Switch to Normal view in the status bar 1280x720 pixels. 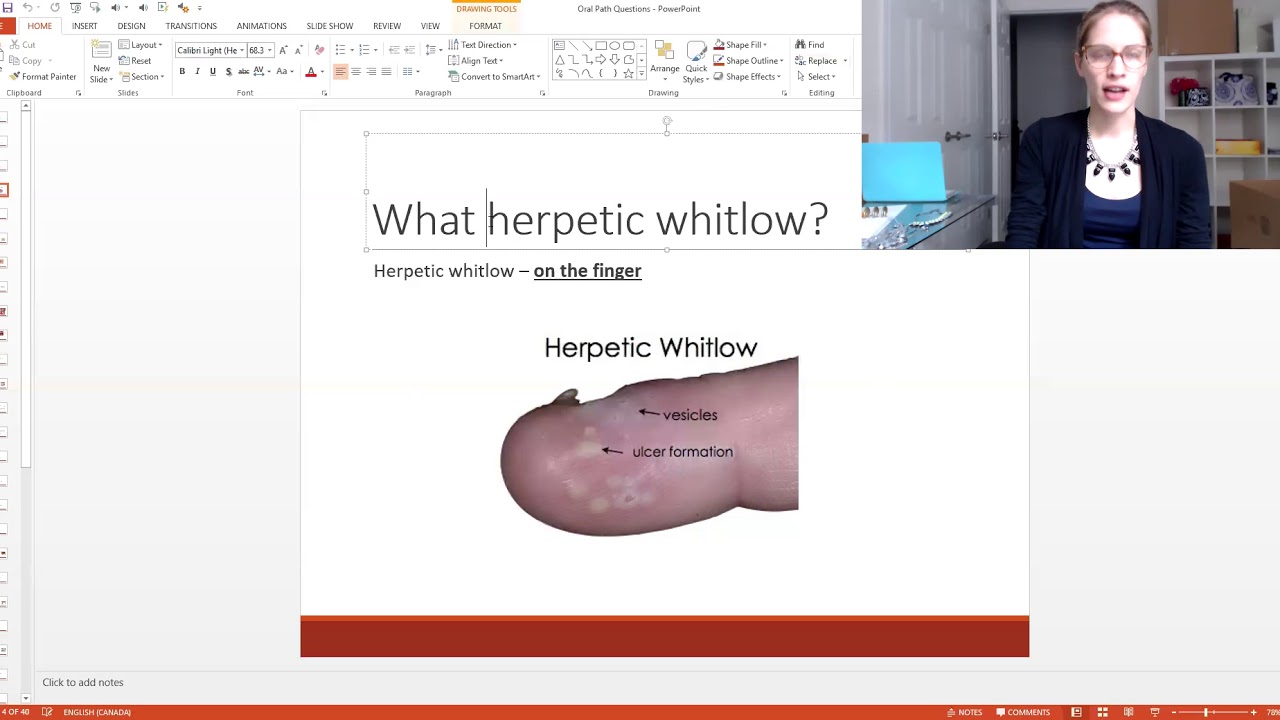[1076, 712]
